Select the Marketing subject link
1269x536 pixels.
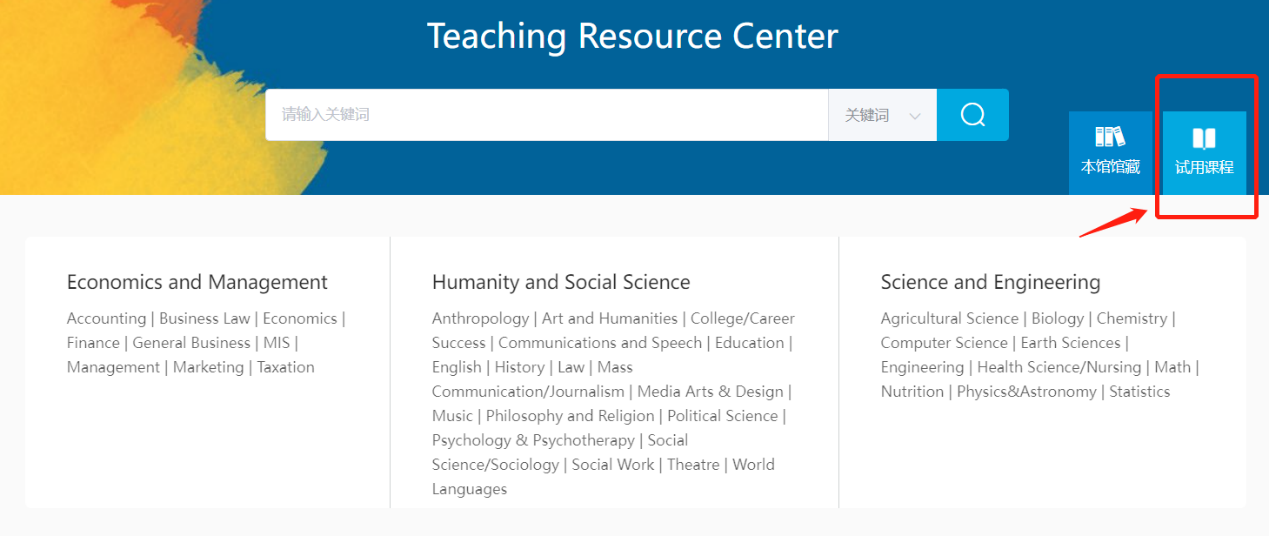[x=208, y=367]
